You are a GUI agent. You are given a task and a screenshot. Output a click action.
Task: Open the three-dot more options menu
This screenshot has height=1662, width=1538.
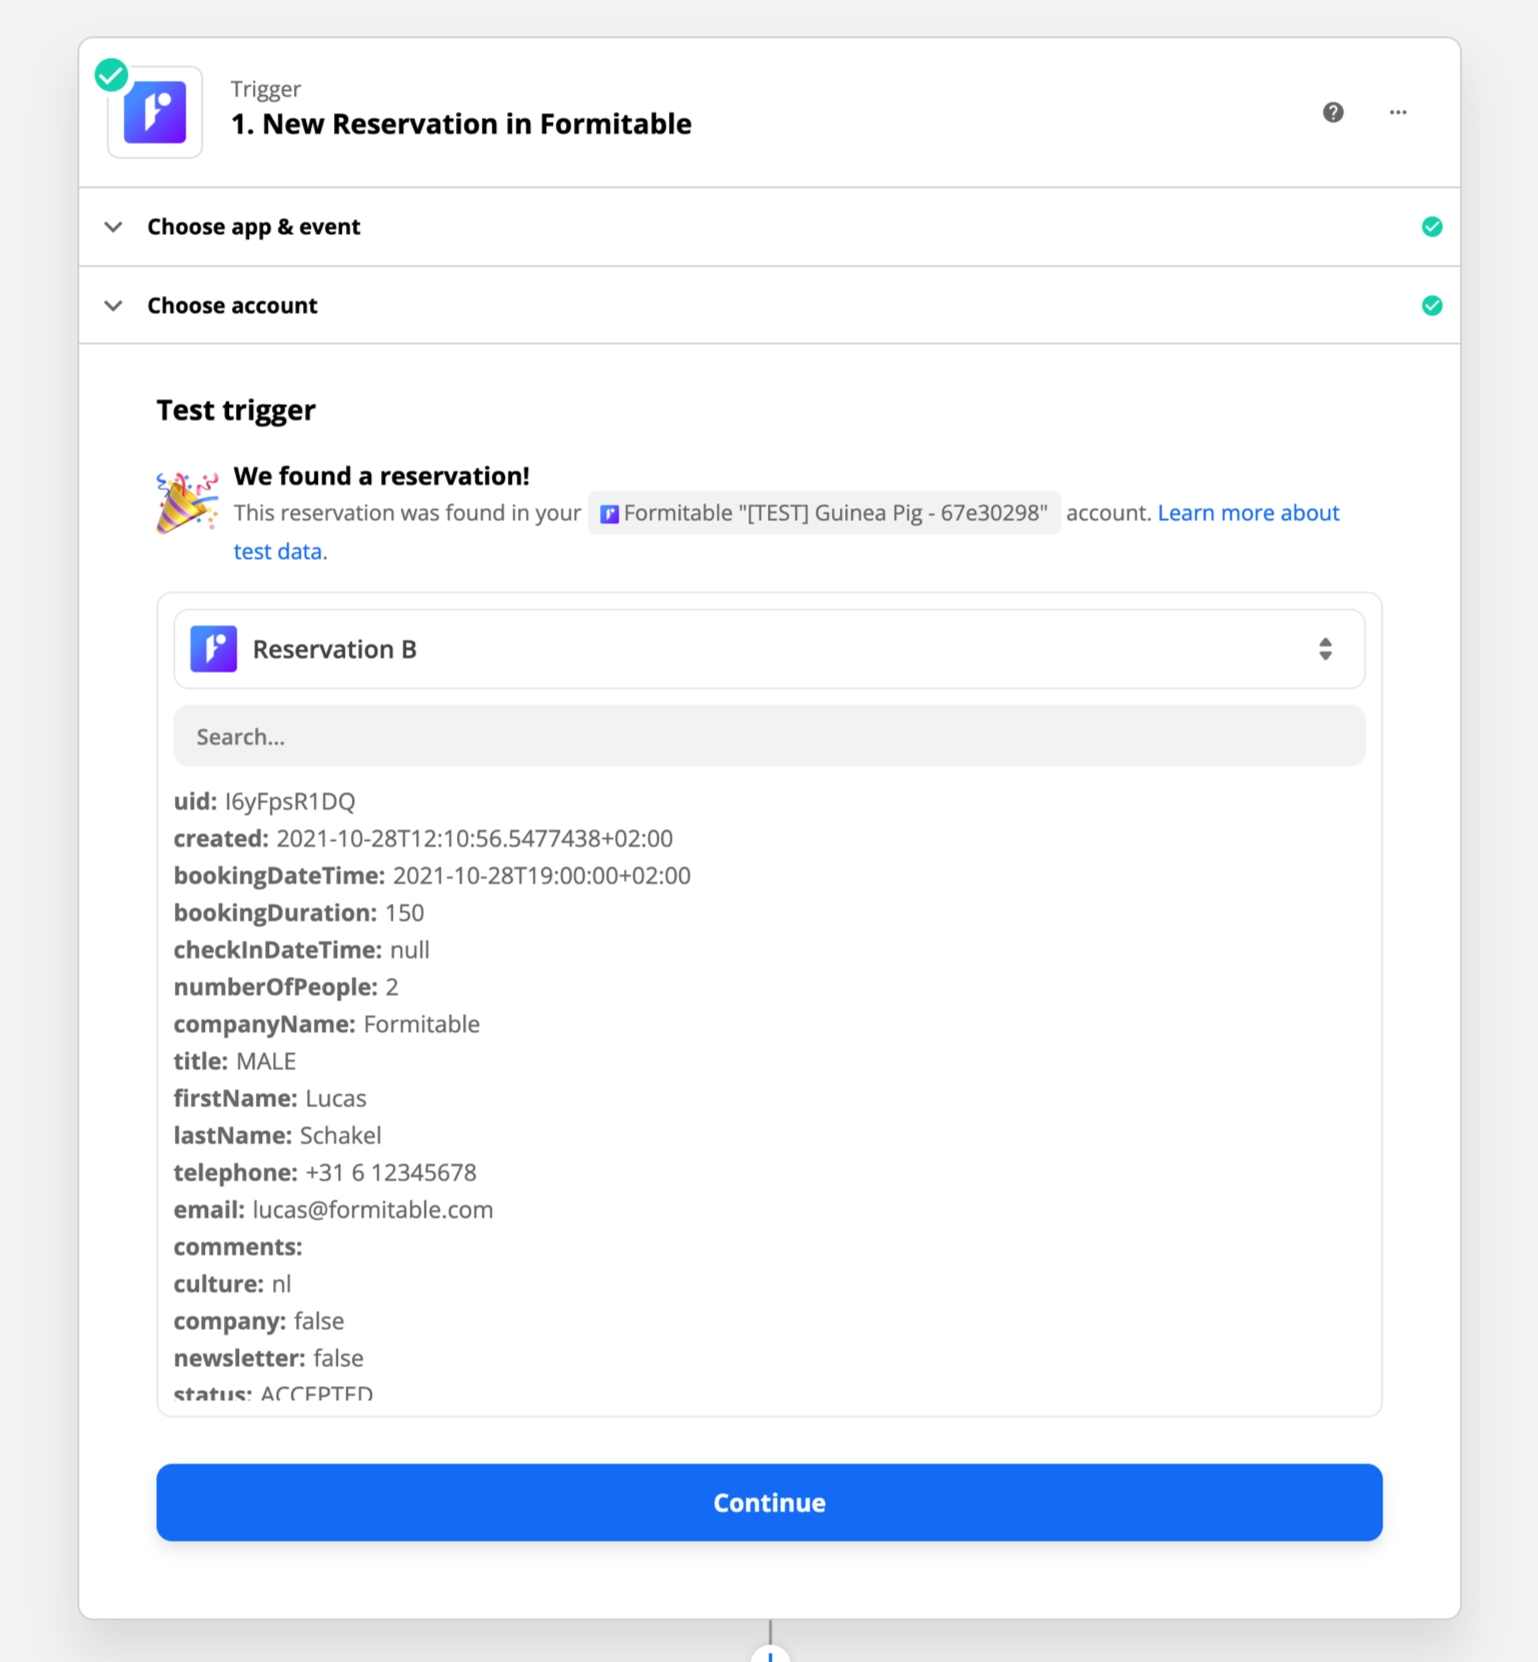[1398, 112]
